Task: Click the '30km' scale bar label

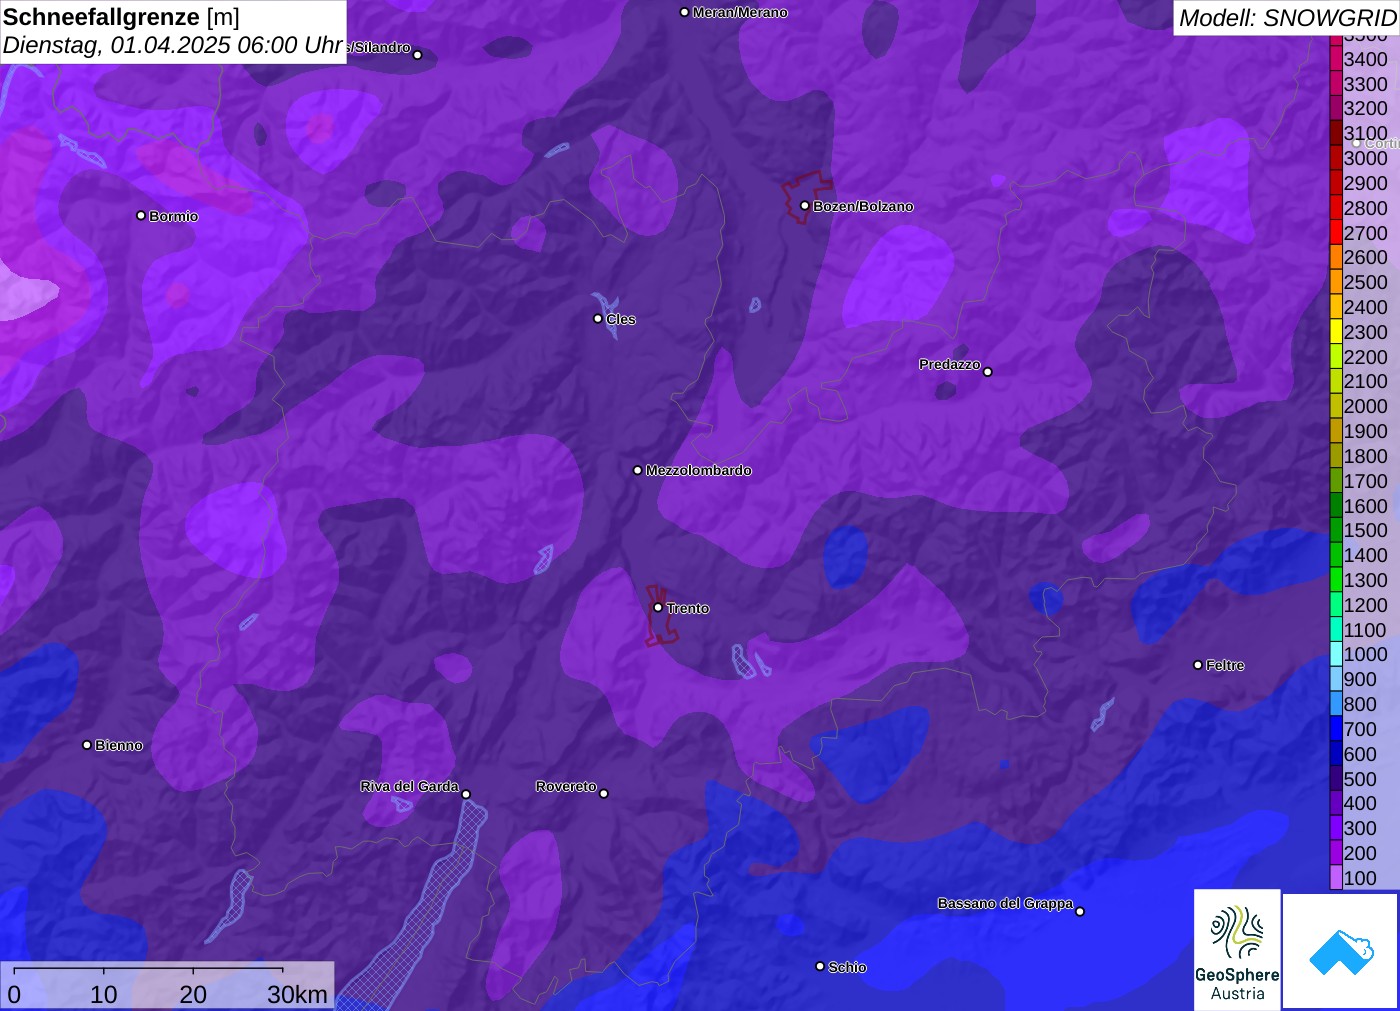Action: click(297, 994)
